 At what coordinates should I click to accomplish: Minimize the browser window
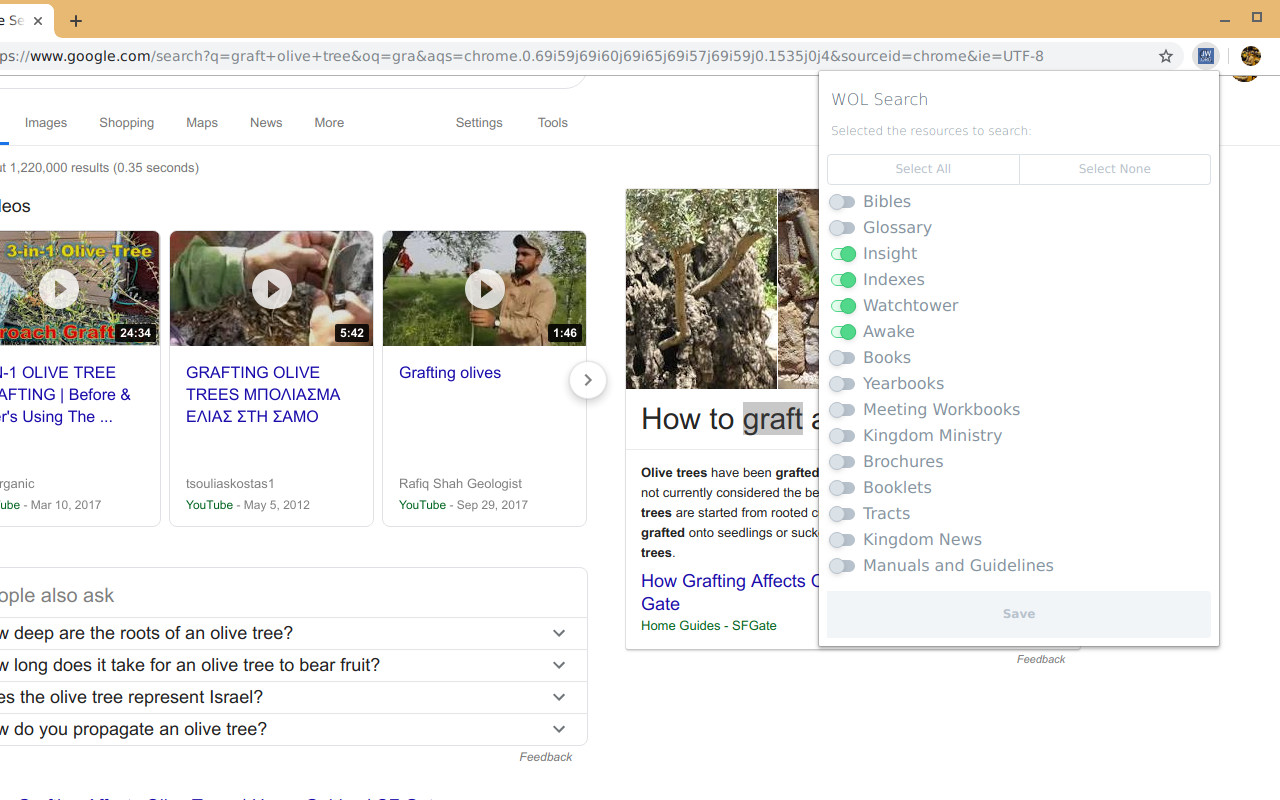point(1225,19)
